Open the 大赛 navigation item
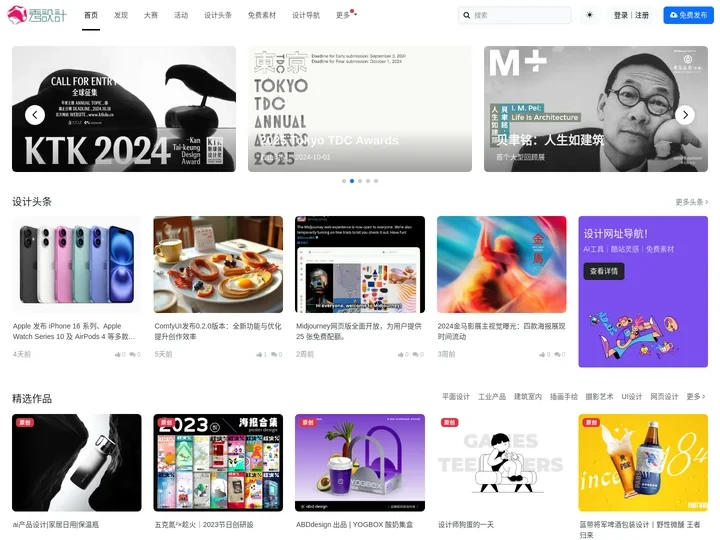Image resolution: width=720 pixels, height=540 pixels. pos(151,15)
